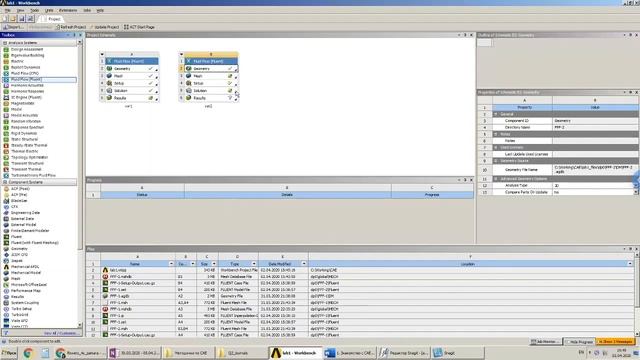Select Microsoft Office Excel component
Viewport: 640px width, 360px height.
29,284
